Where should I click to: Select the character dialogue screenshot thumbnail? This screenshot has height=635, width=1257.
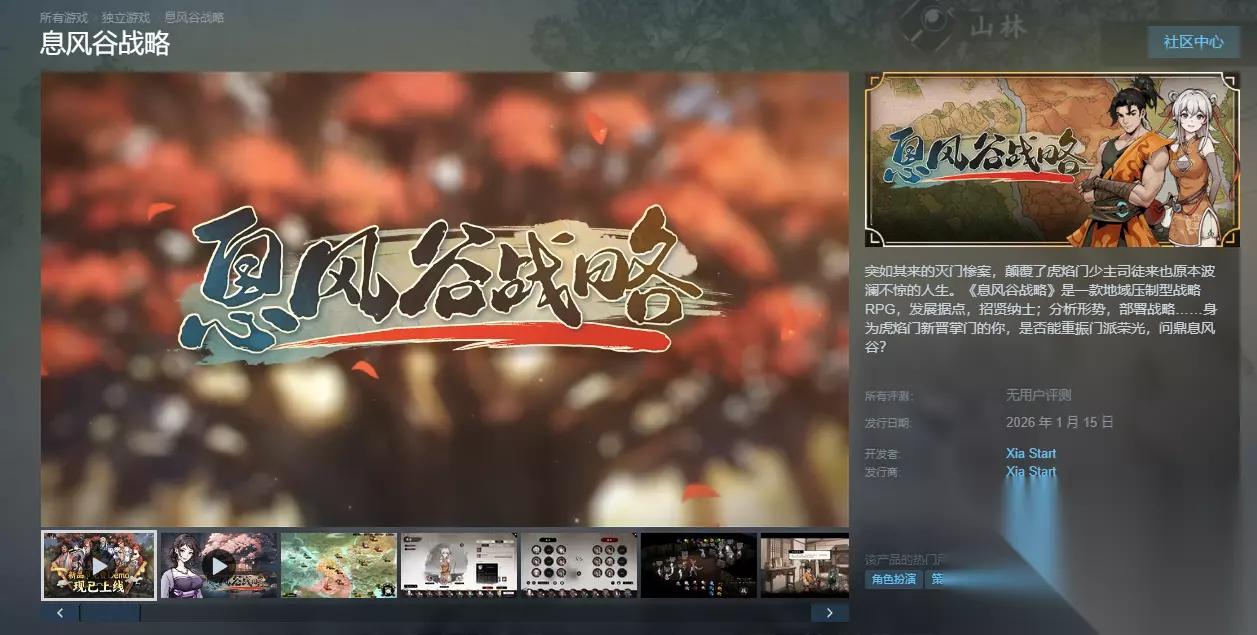(x=459, y=565)
